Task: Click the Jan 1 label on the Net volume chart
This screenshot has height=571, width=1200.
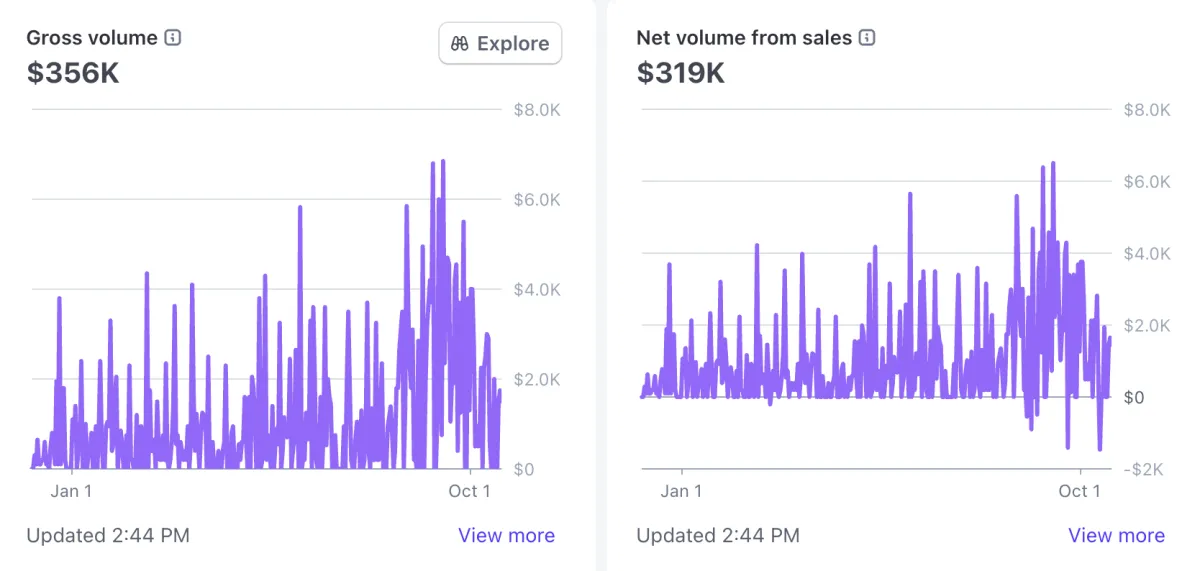Action: coord(681,490)
